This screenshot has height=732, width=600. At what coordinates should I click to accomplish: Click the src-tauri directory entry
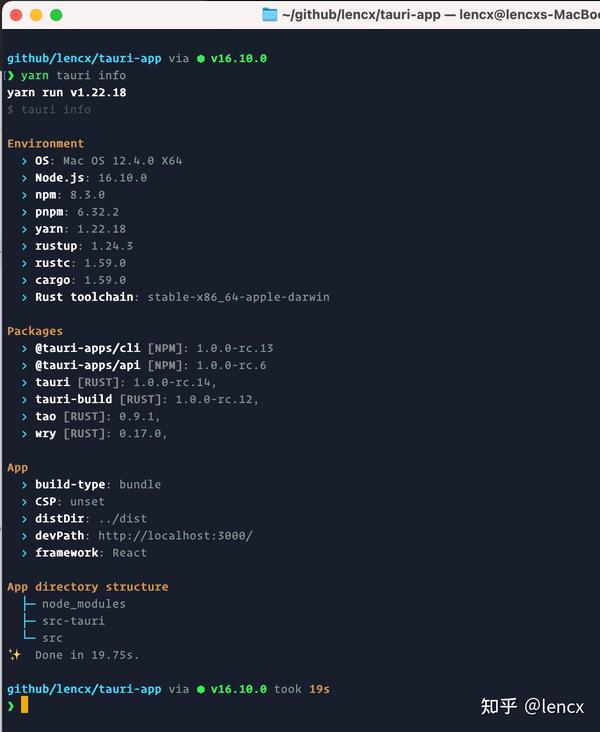tap(73, 621)
